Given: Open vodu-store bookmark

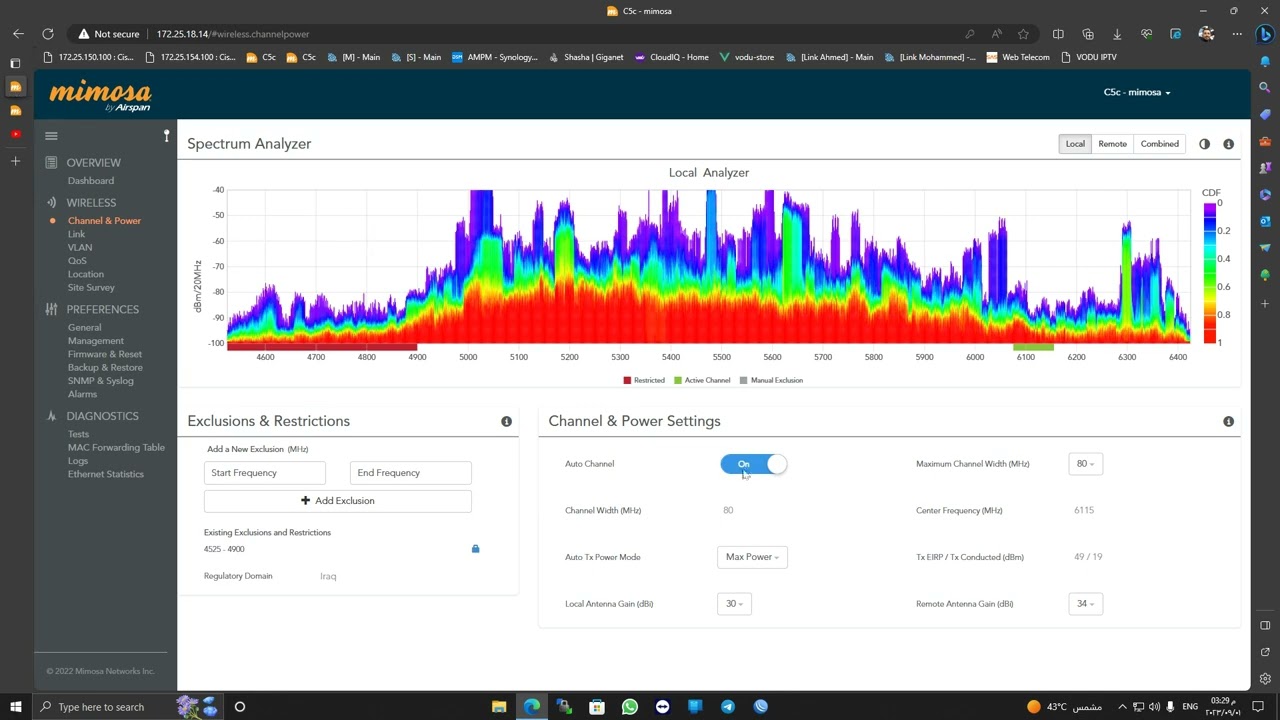Looking at the screenshot, I should (746, 57).
